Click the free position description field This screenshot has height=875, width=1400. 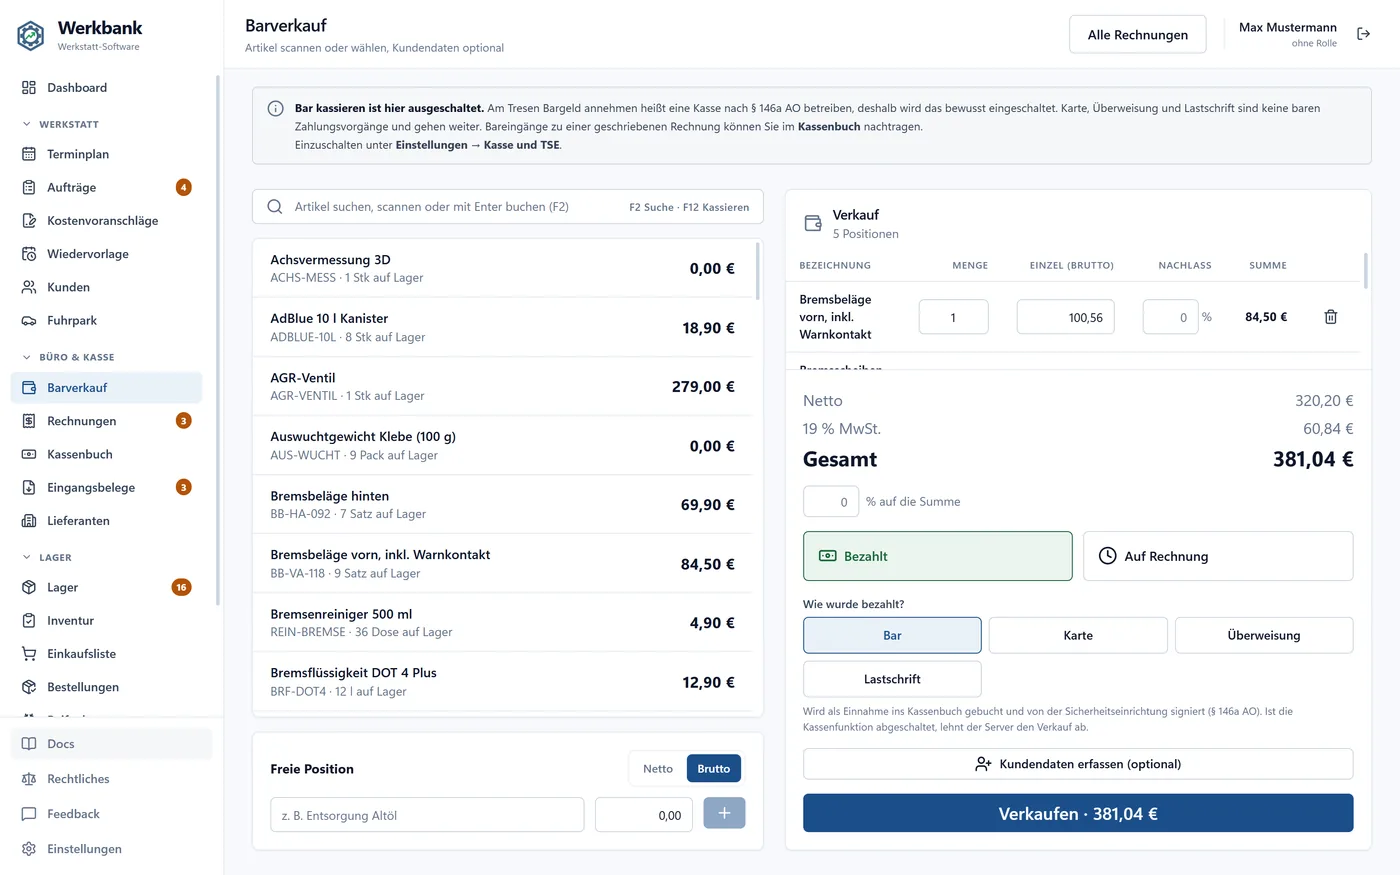point(427,815)
